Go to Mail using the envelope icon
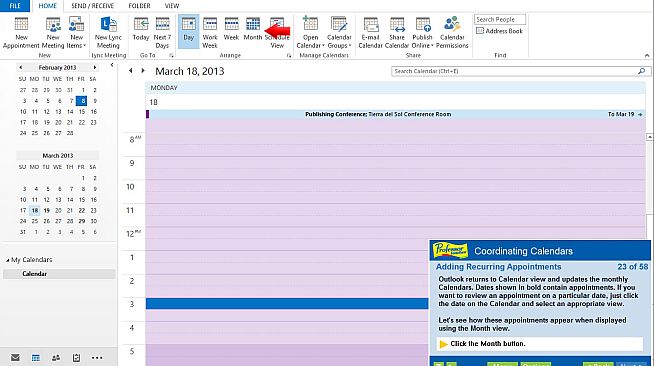The width and height of the screenshot is (654, 366). tap(15, 358)
